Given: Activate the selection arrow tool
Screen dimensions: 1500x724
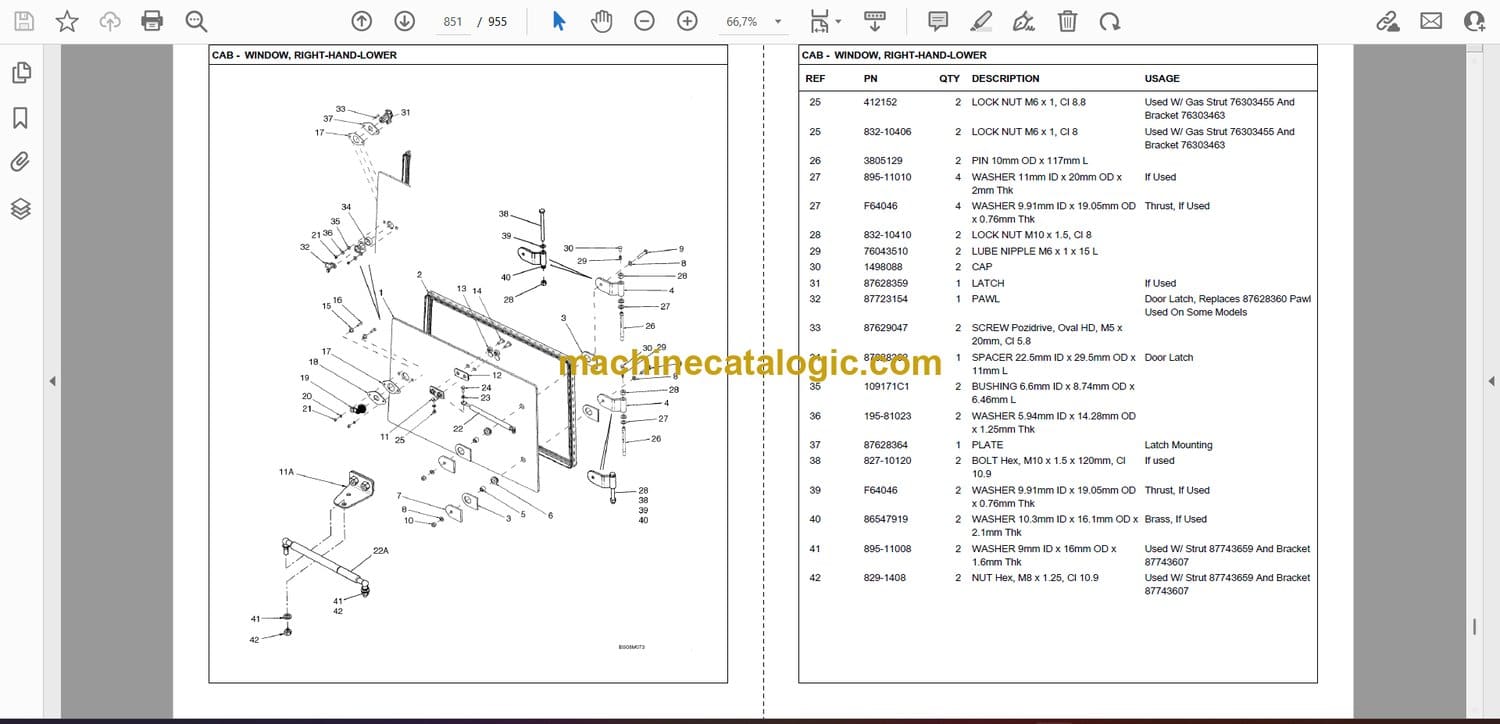Looking at the screenshot, I should pyautogui.click(x=559, y=21).
